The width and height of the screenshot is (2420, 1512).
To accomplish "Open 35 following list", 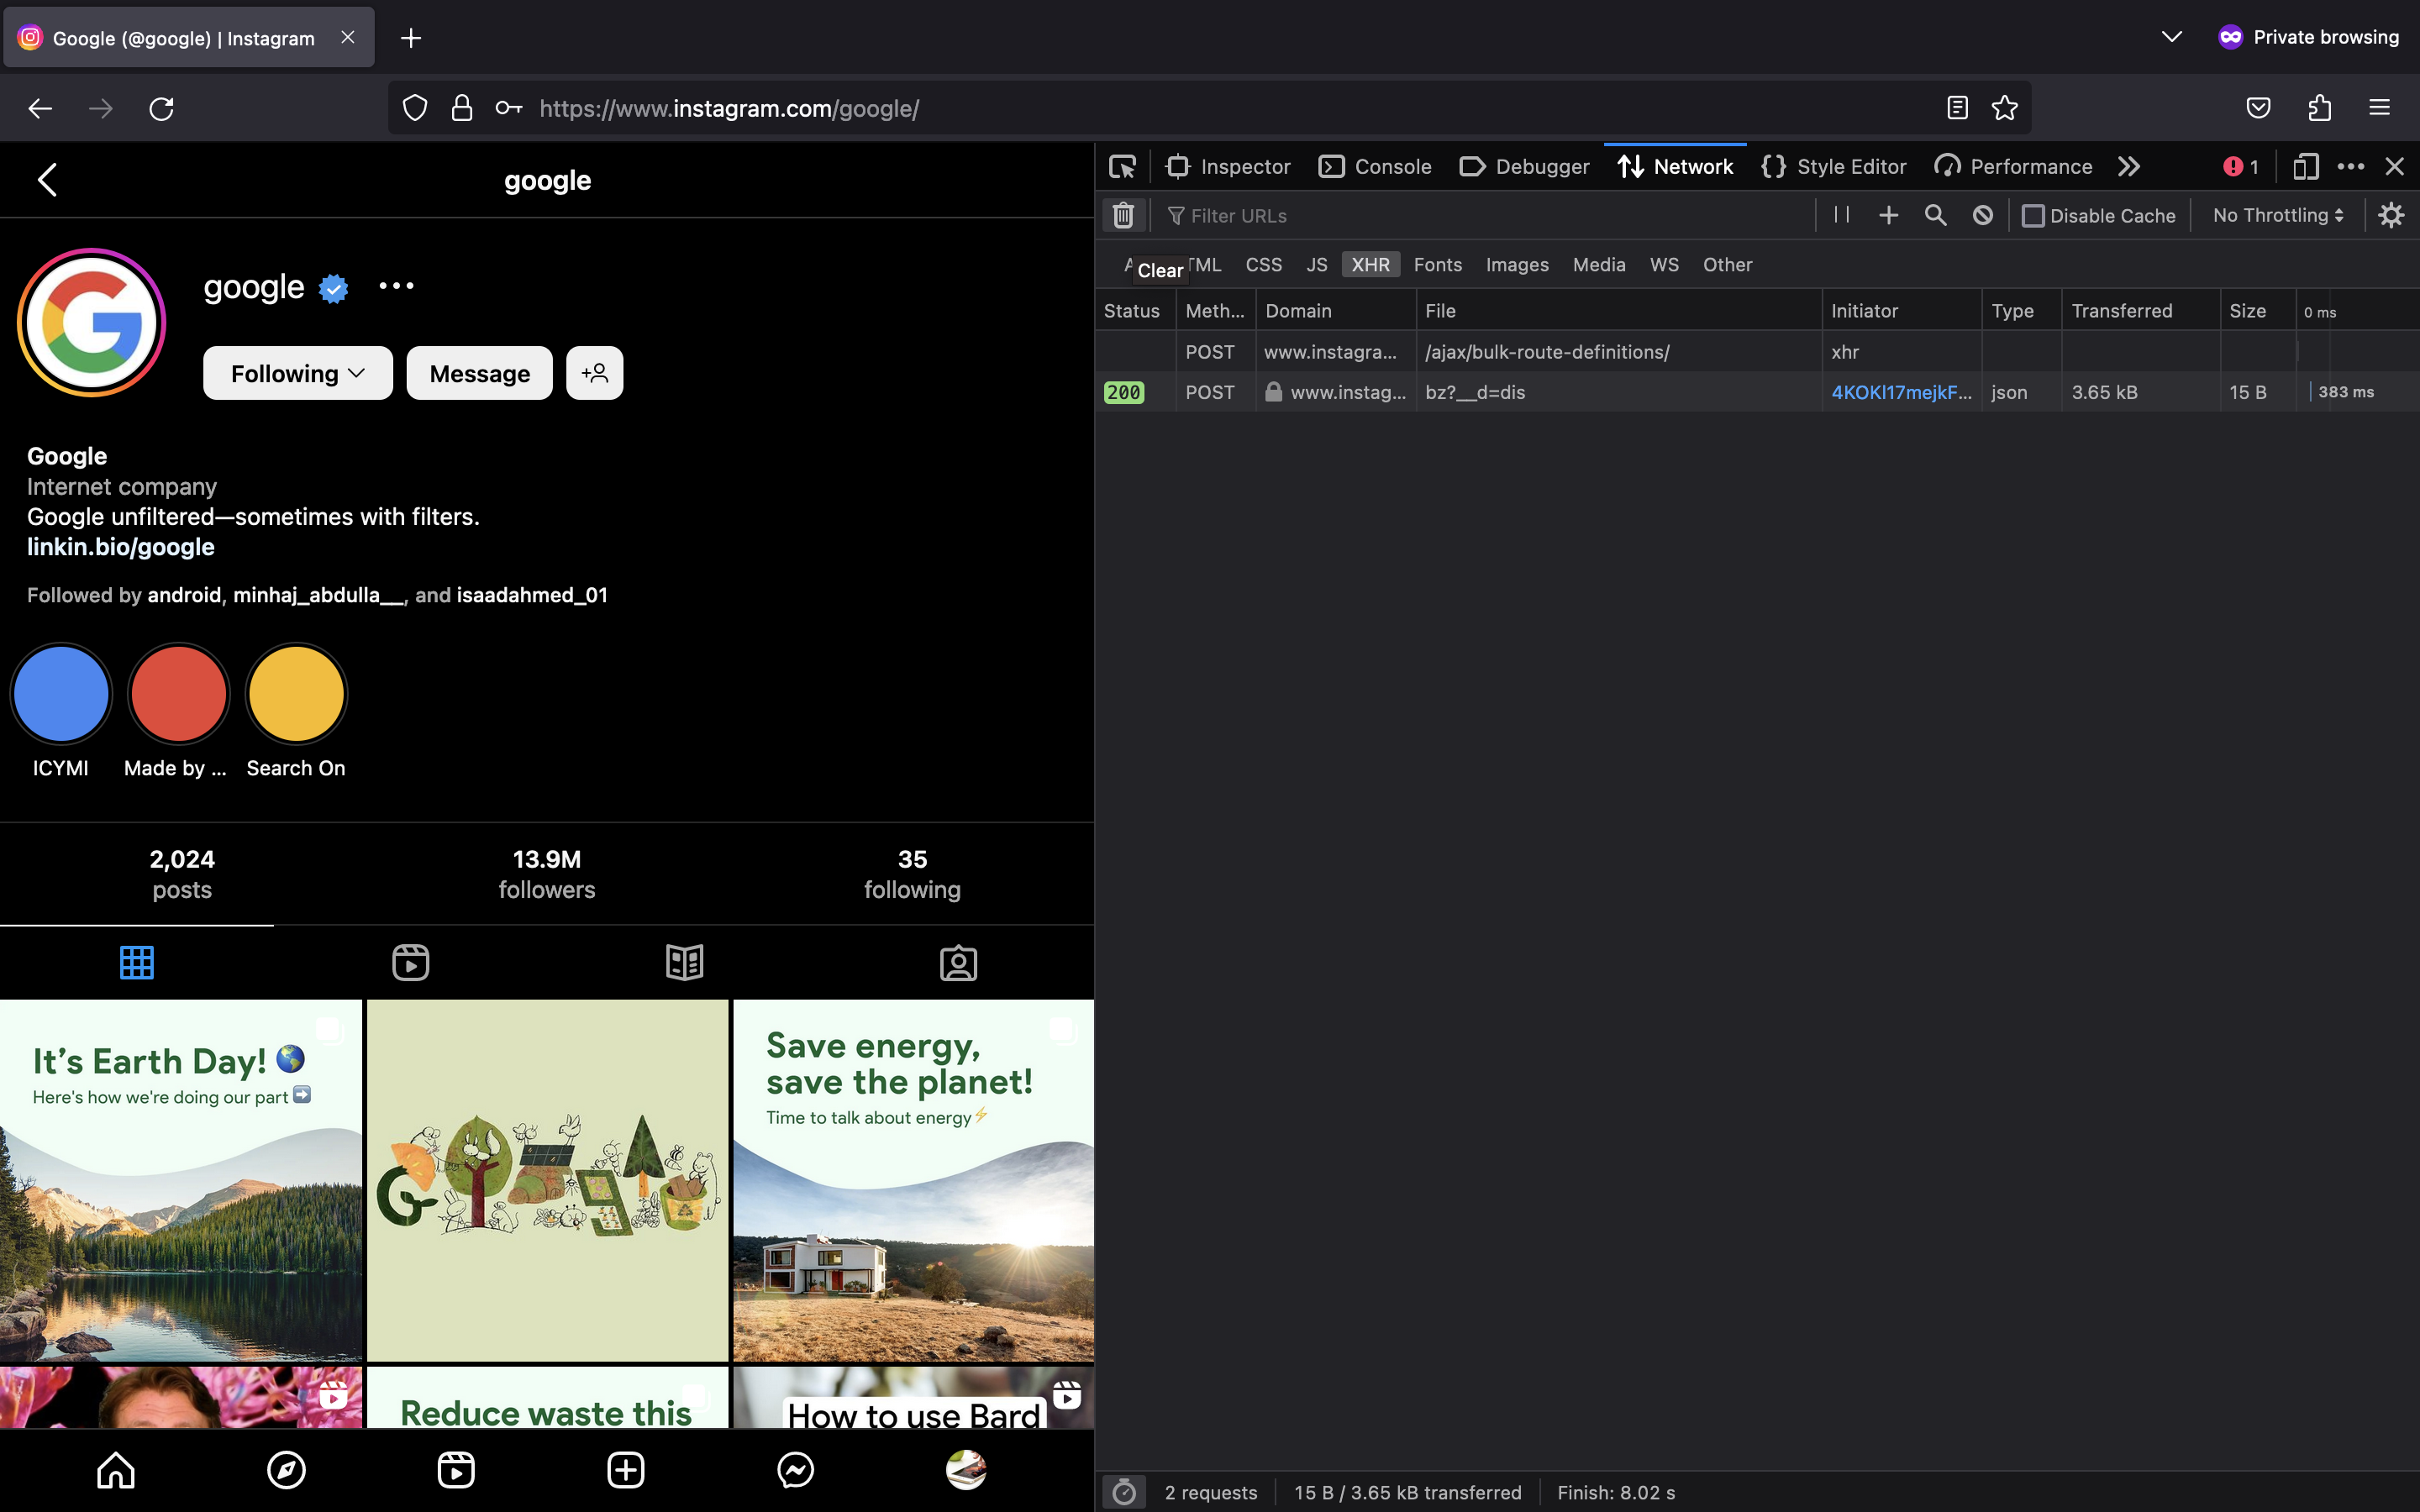I will click(912, 874).
